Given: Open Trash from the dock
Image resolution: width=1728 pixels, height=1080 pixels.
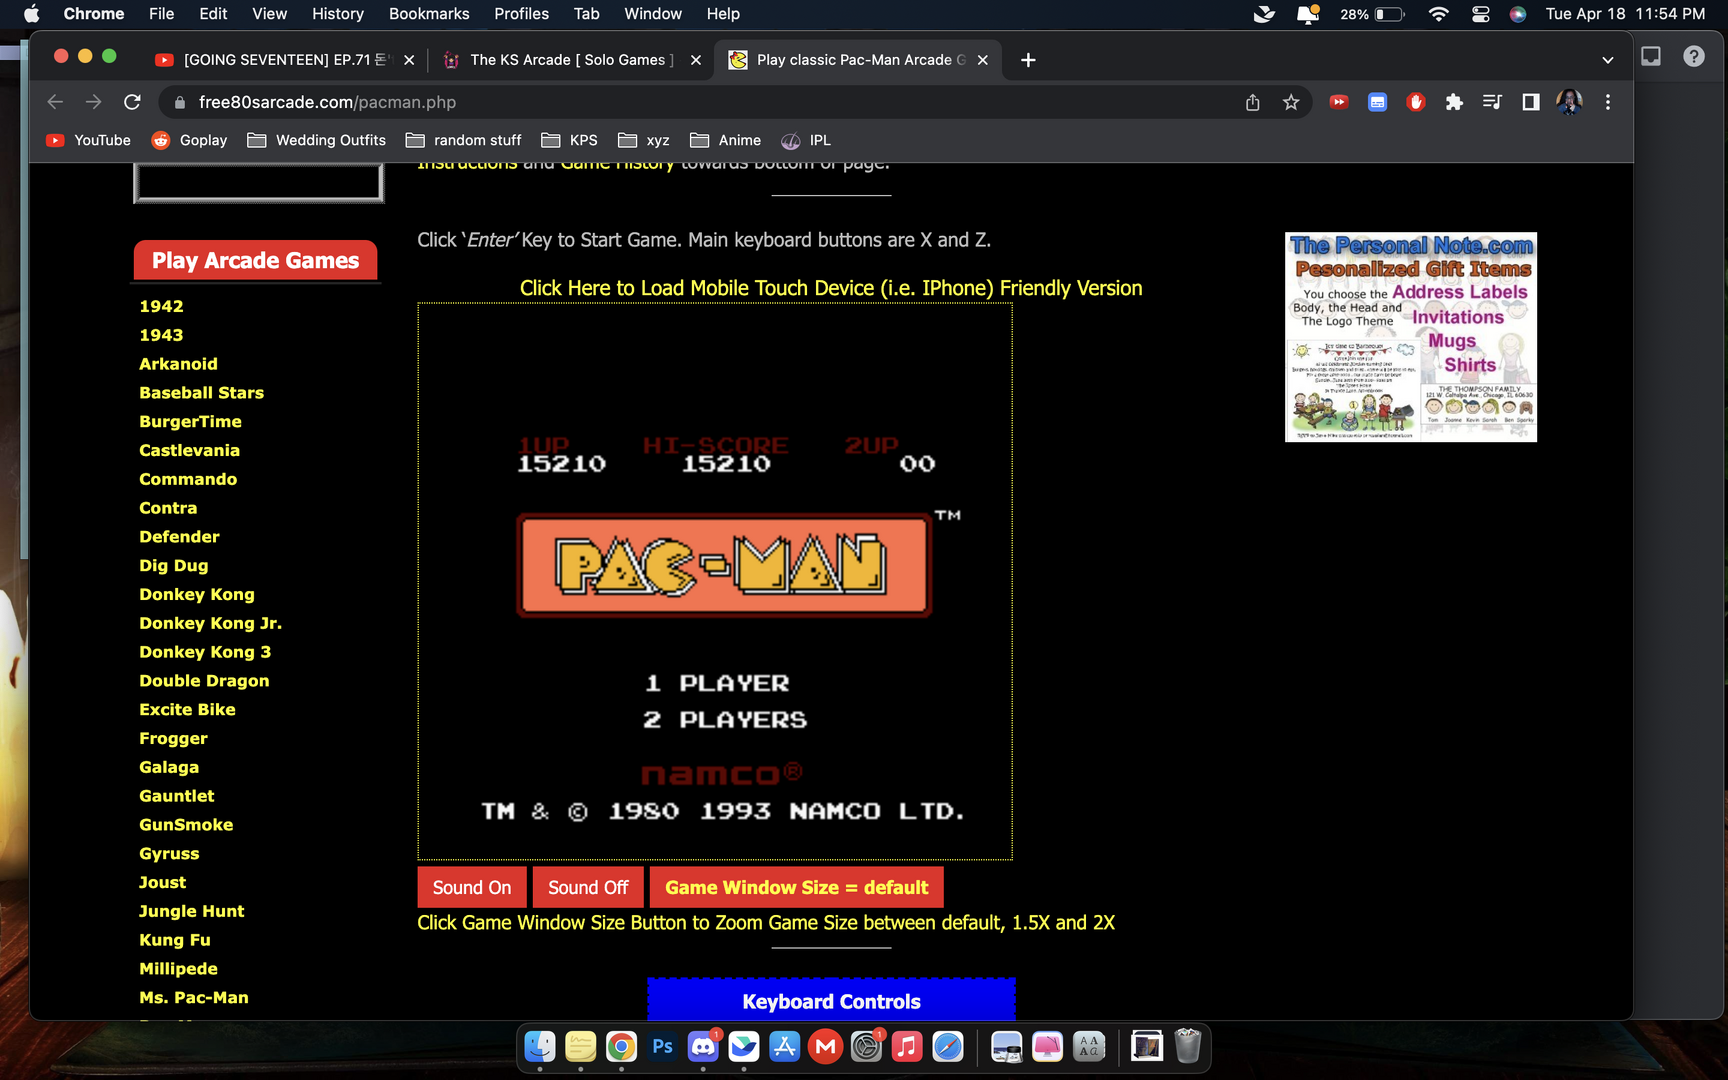Looking at the screenshot, I should click(x=1187, y=1047).
